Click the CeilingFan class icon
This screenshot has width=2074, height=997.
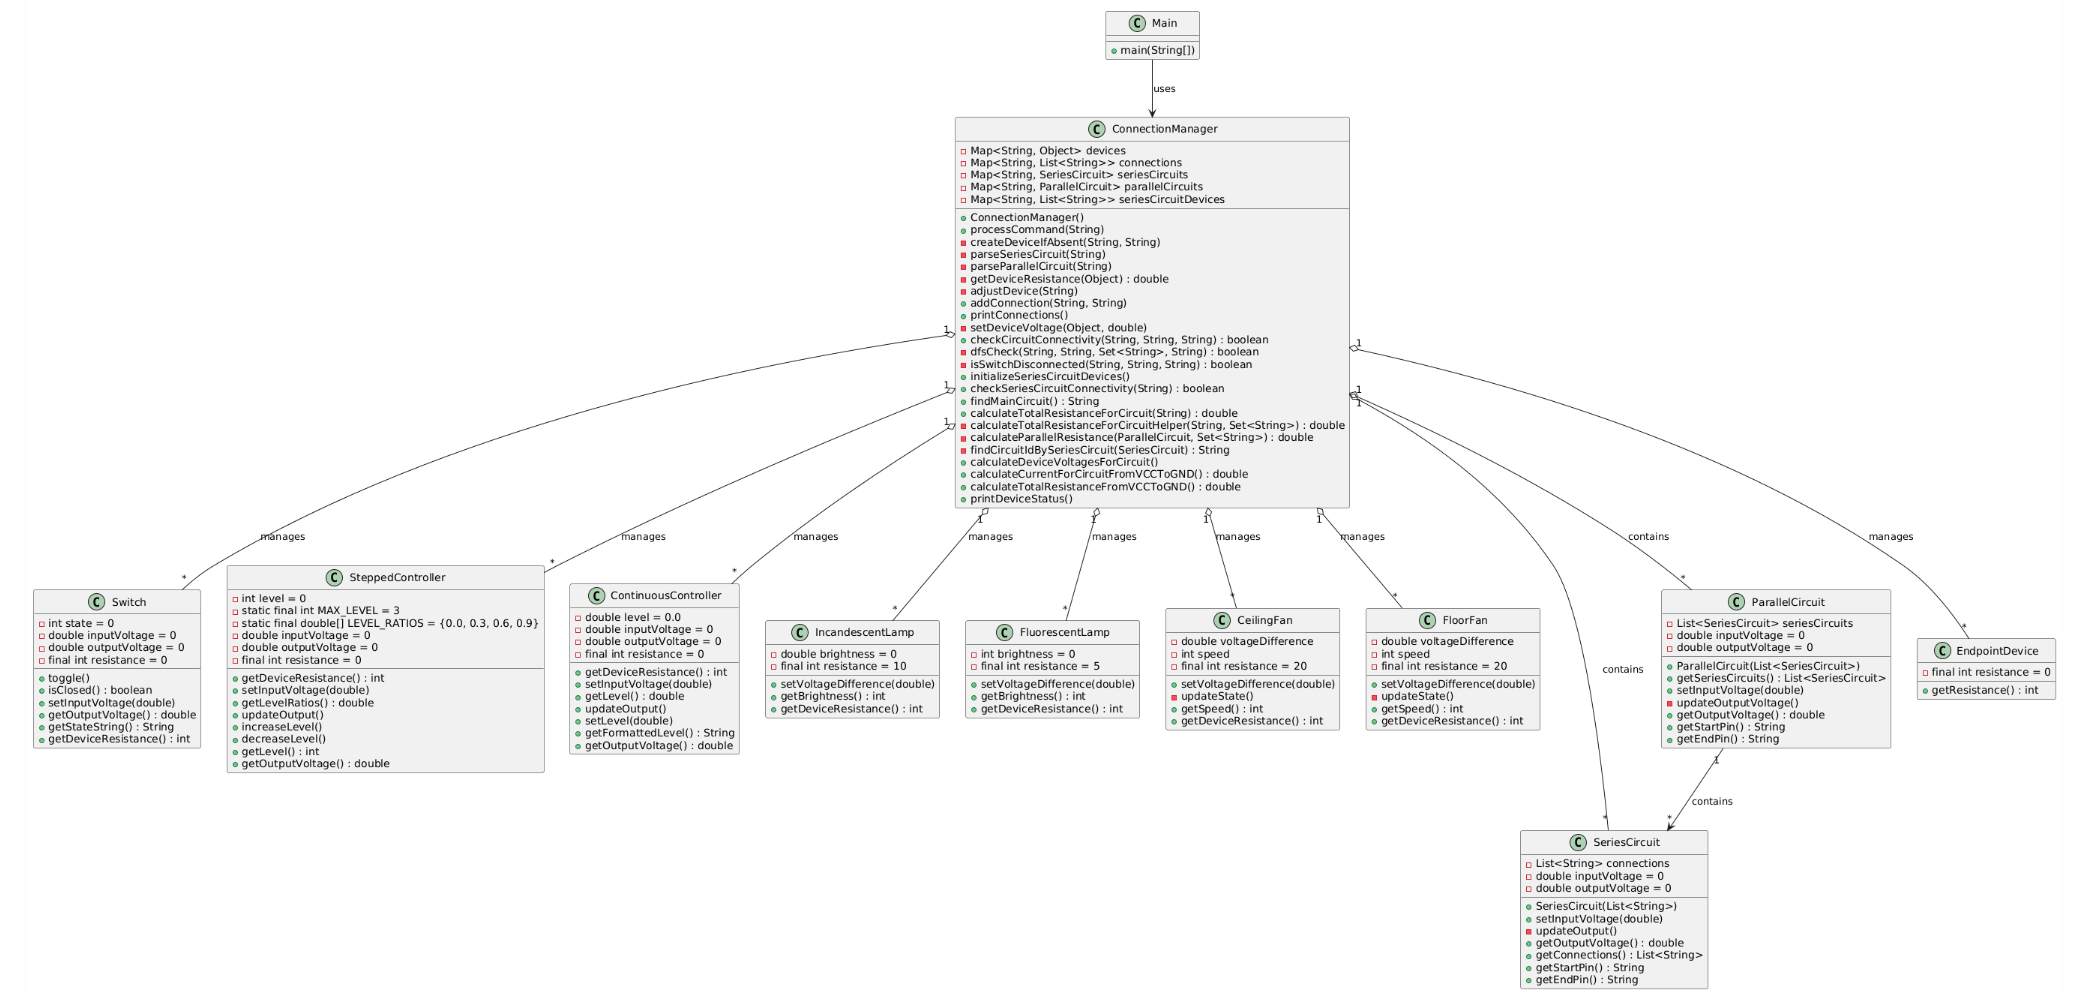point(1222,620)
